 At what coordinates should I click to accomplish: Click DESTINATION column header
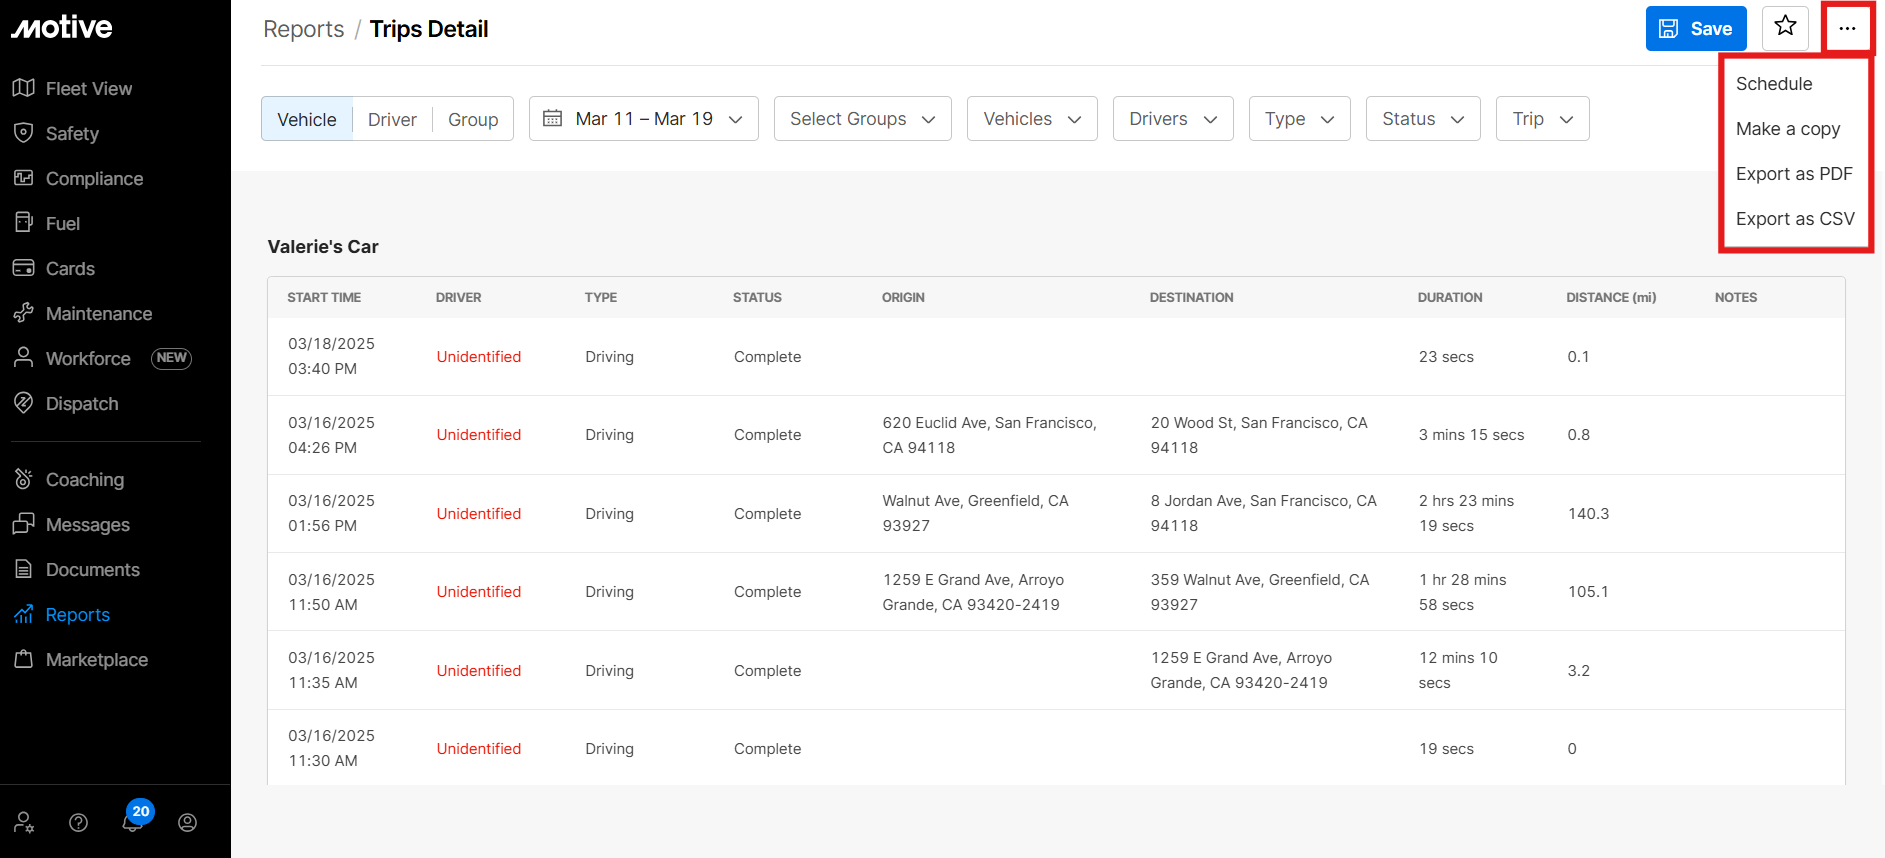pyautogui.click(x=1191, y=297)
